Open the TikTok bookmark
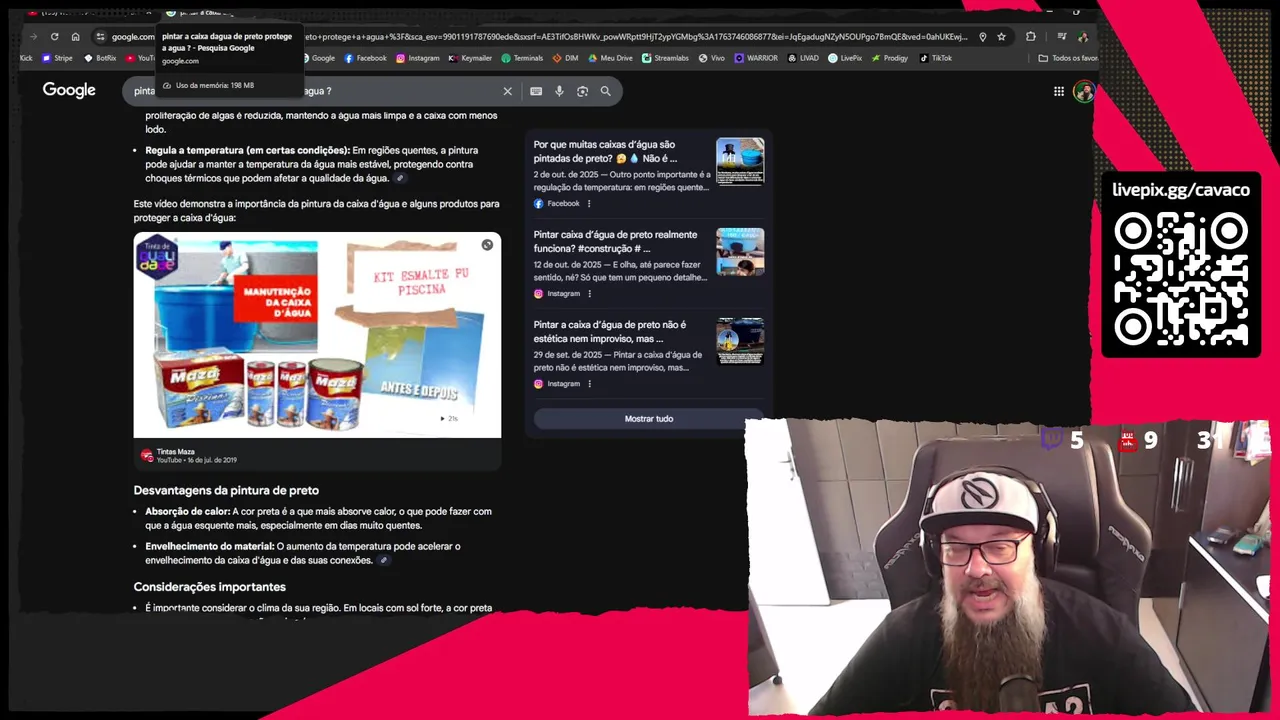 (935, 58)
